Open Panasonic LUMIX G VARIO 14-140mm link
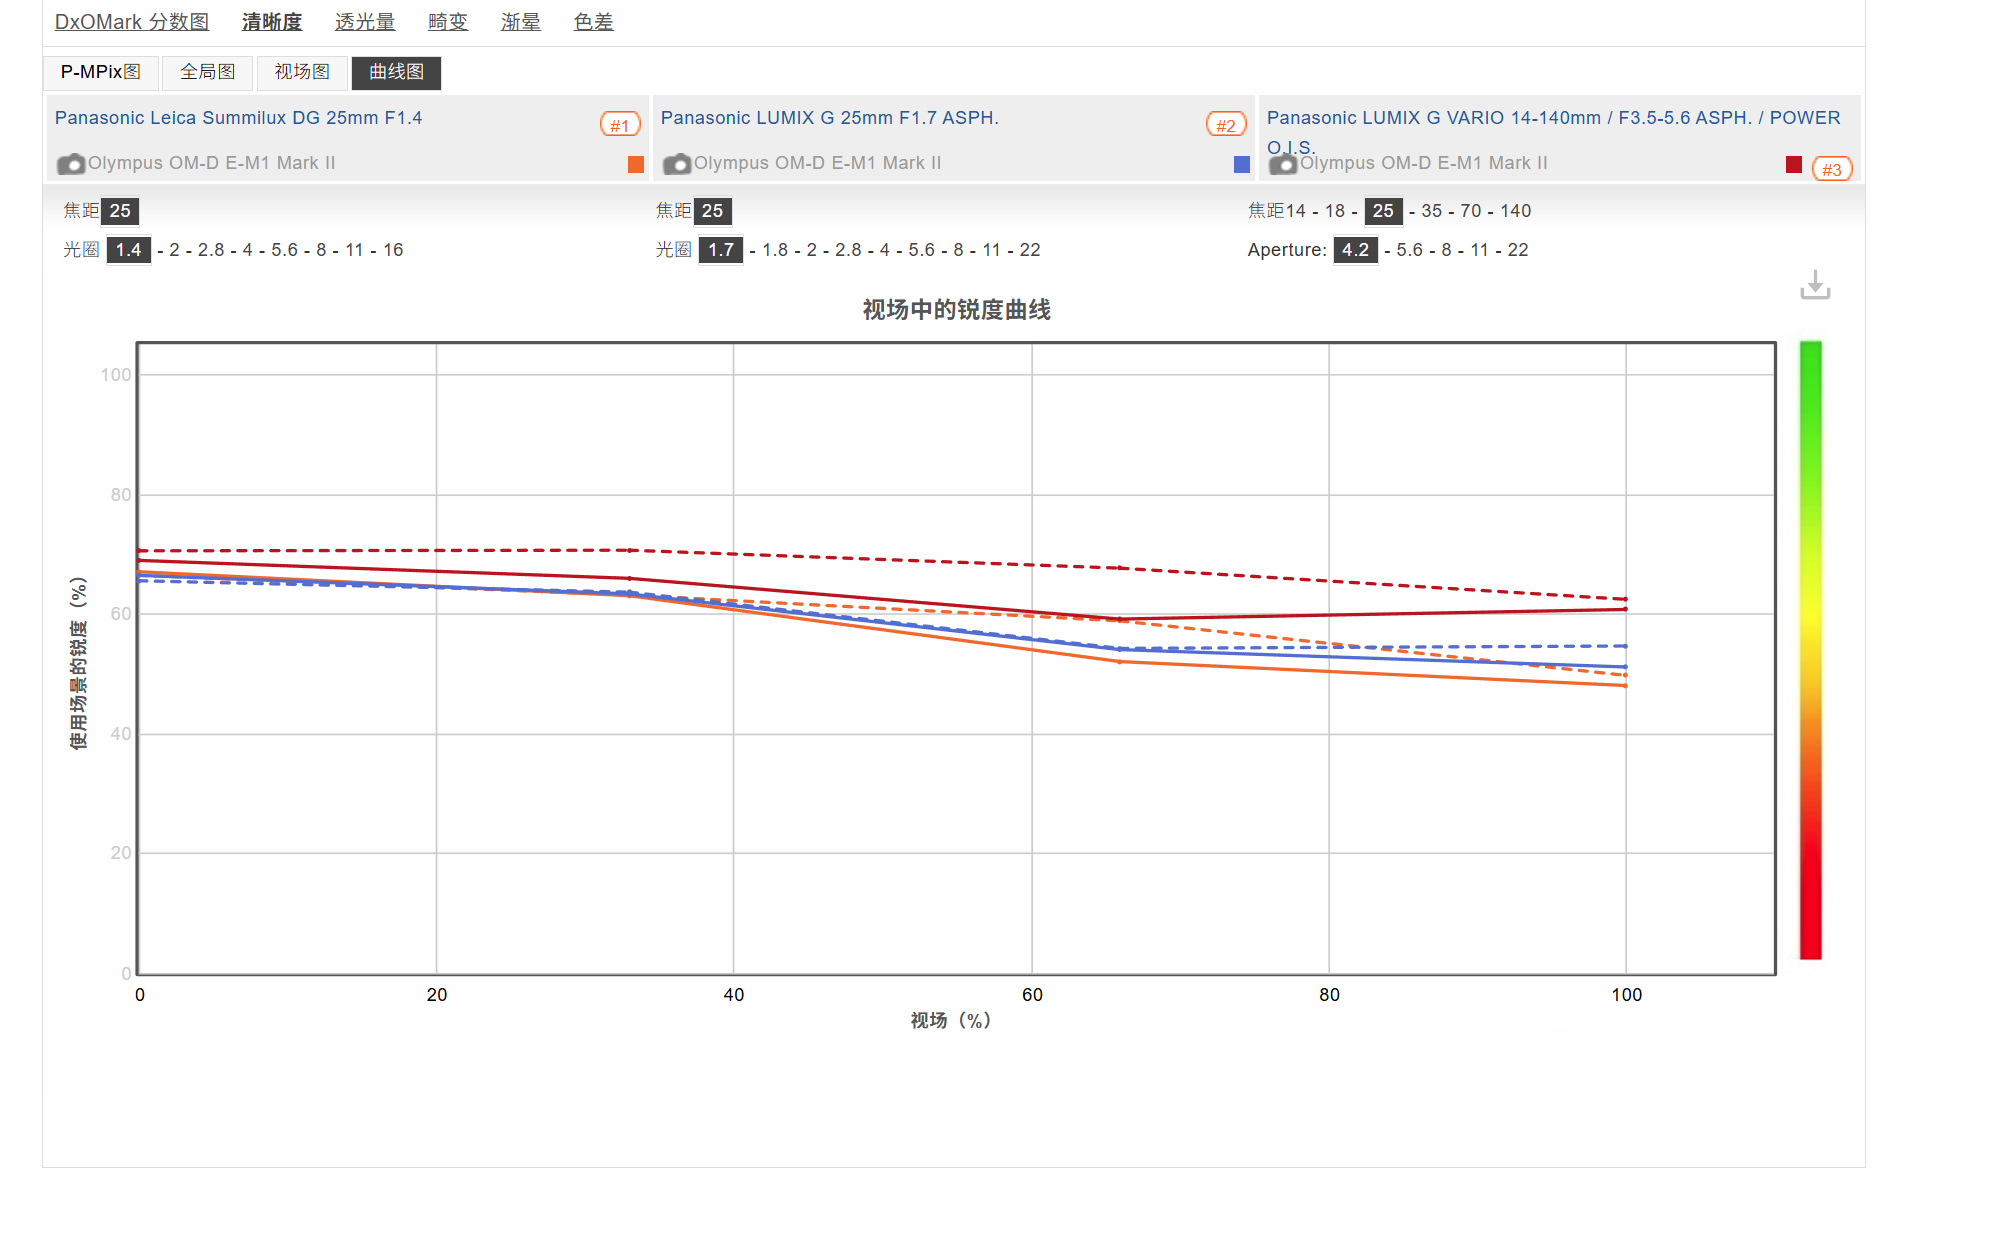This screenshot has width=2007, height=1240. 1553,132
